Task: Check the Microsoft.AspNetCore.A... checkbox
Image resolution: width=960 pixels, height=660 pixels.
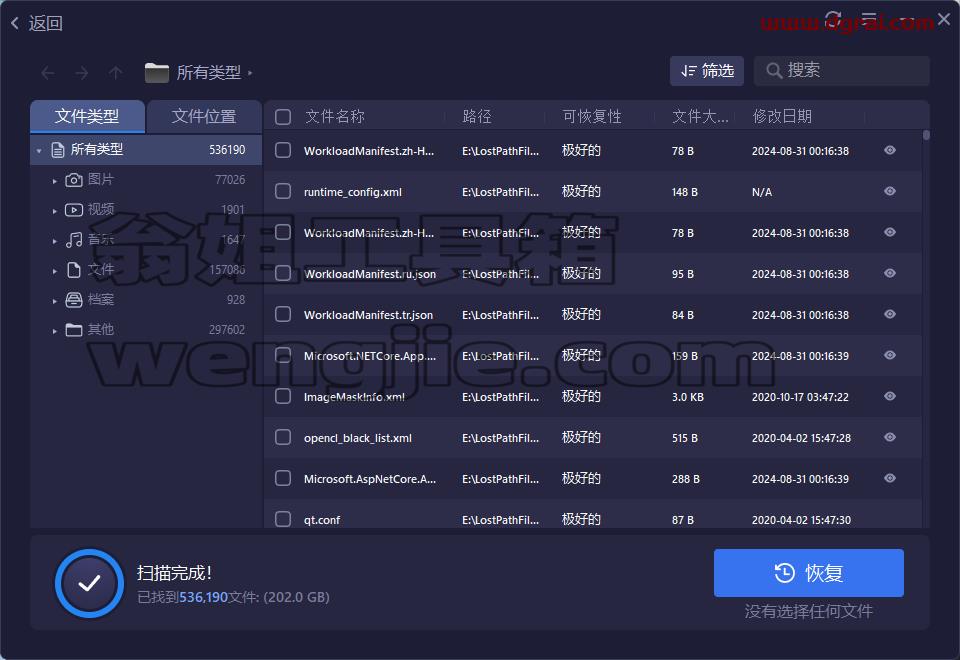Action: pos(283,478)
